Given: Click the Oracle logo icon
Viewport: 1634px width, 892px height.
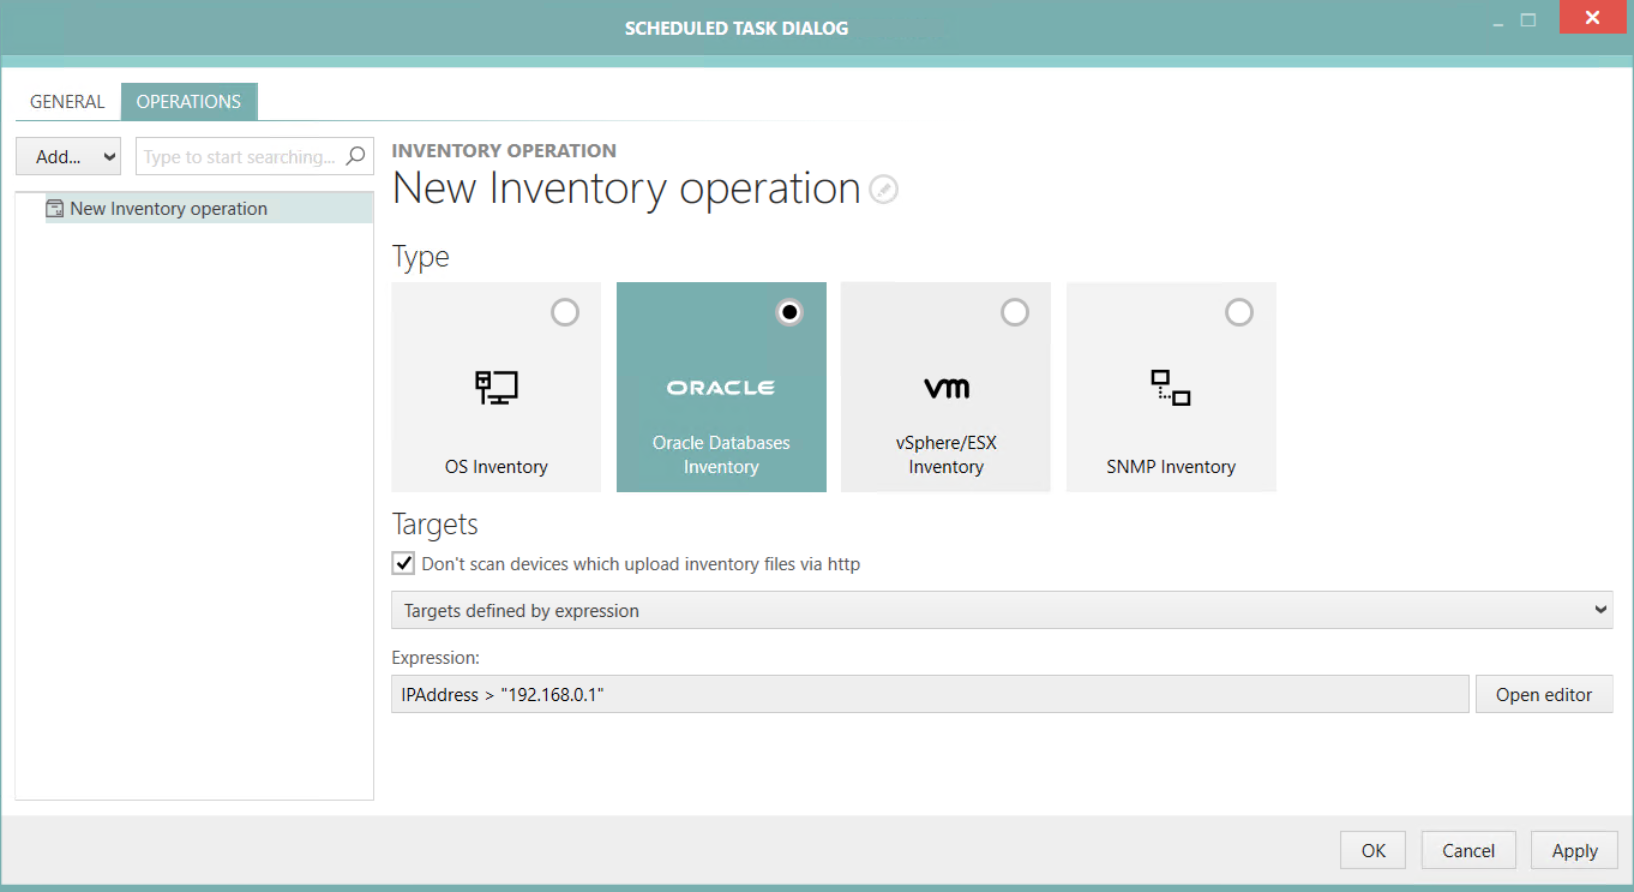Looking at the screenshot, I should click(x=720, y=388).
